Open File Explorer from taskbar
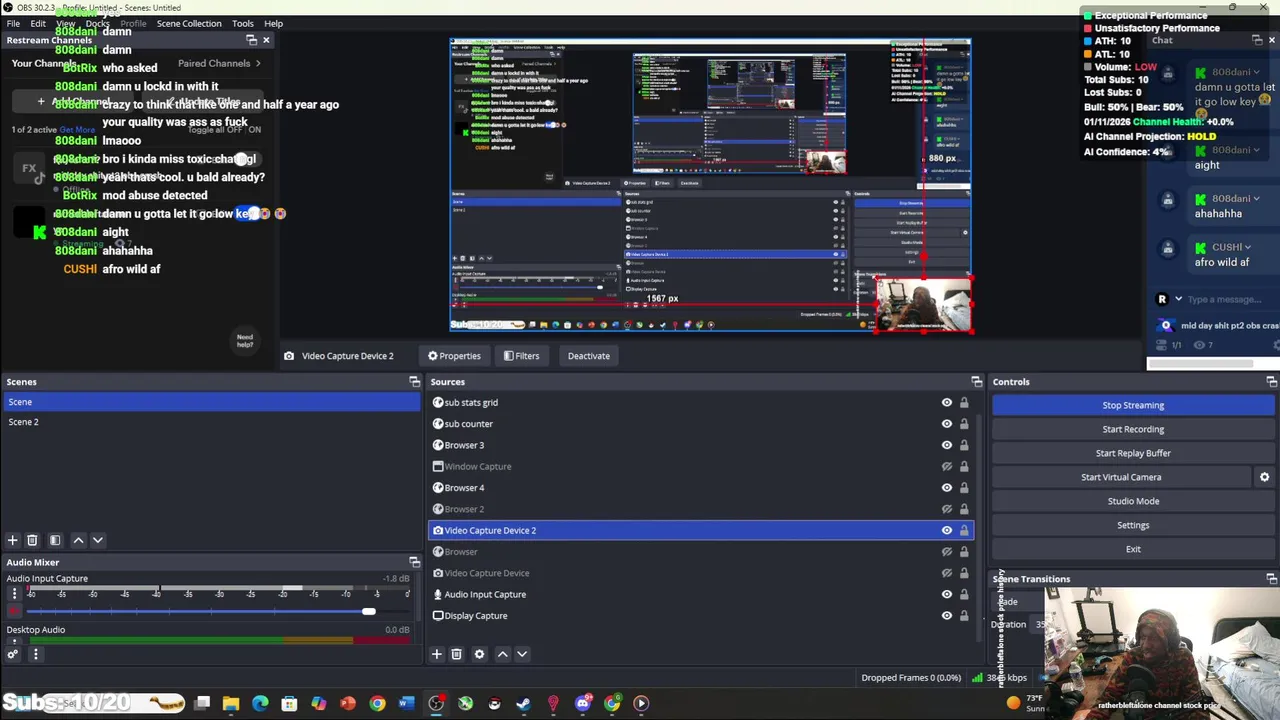Image resolution: width=1280 pixels, height=720 pixels. pos(231,703)
